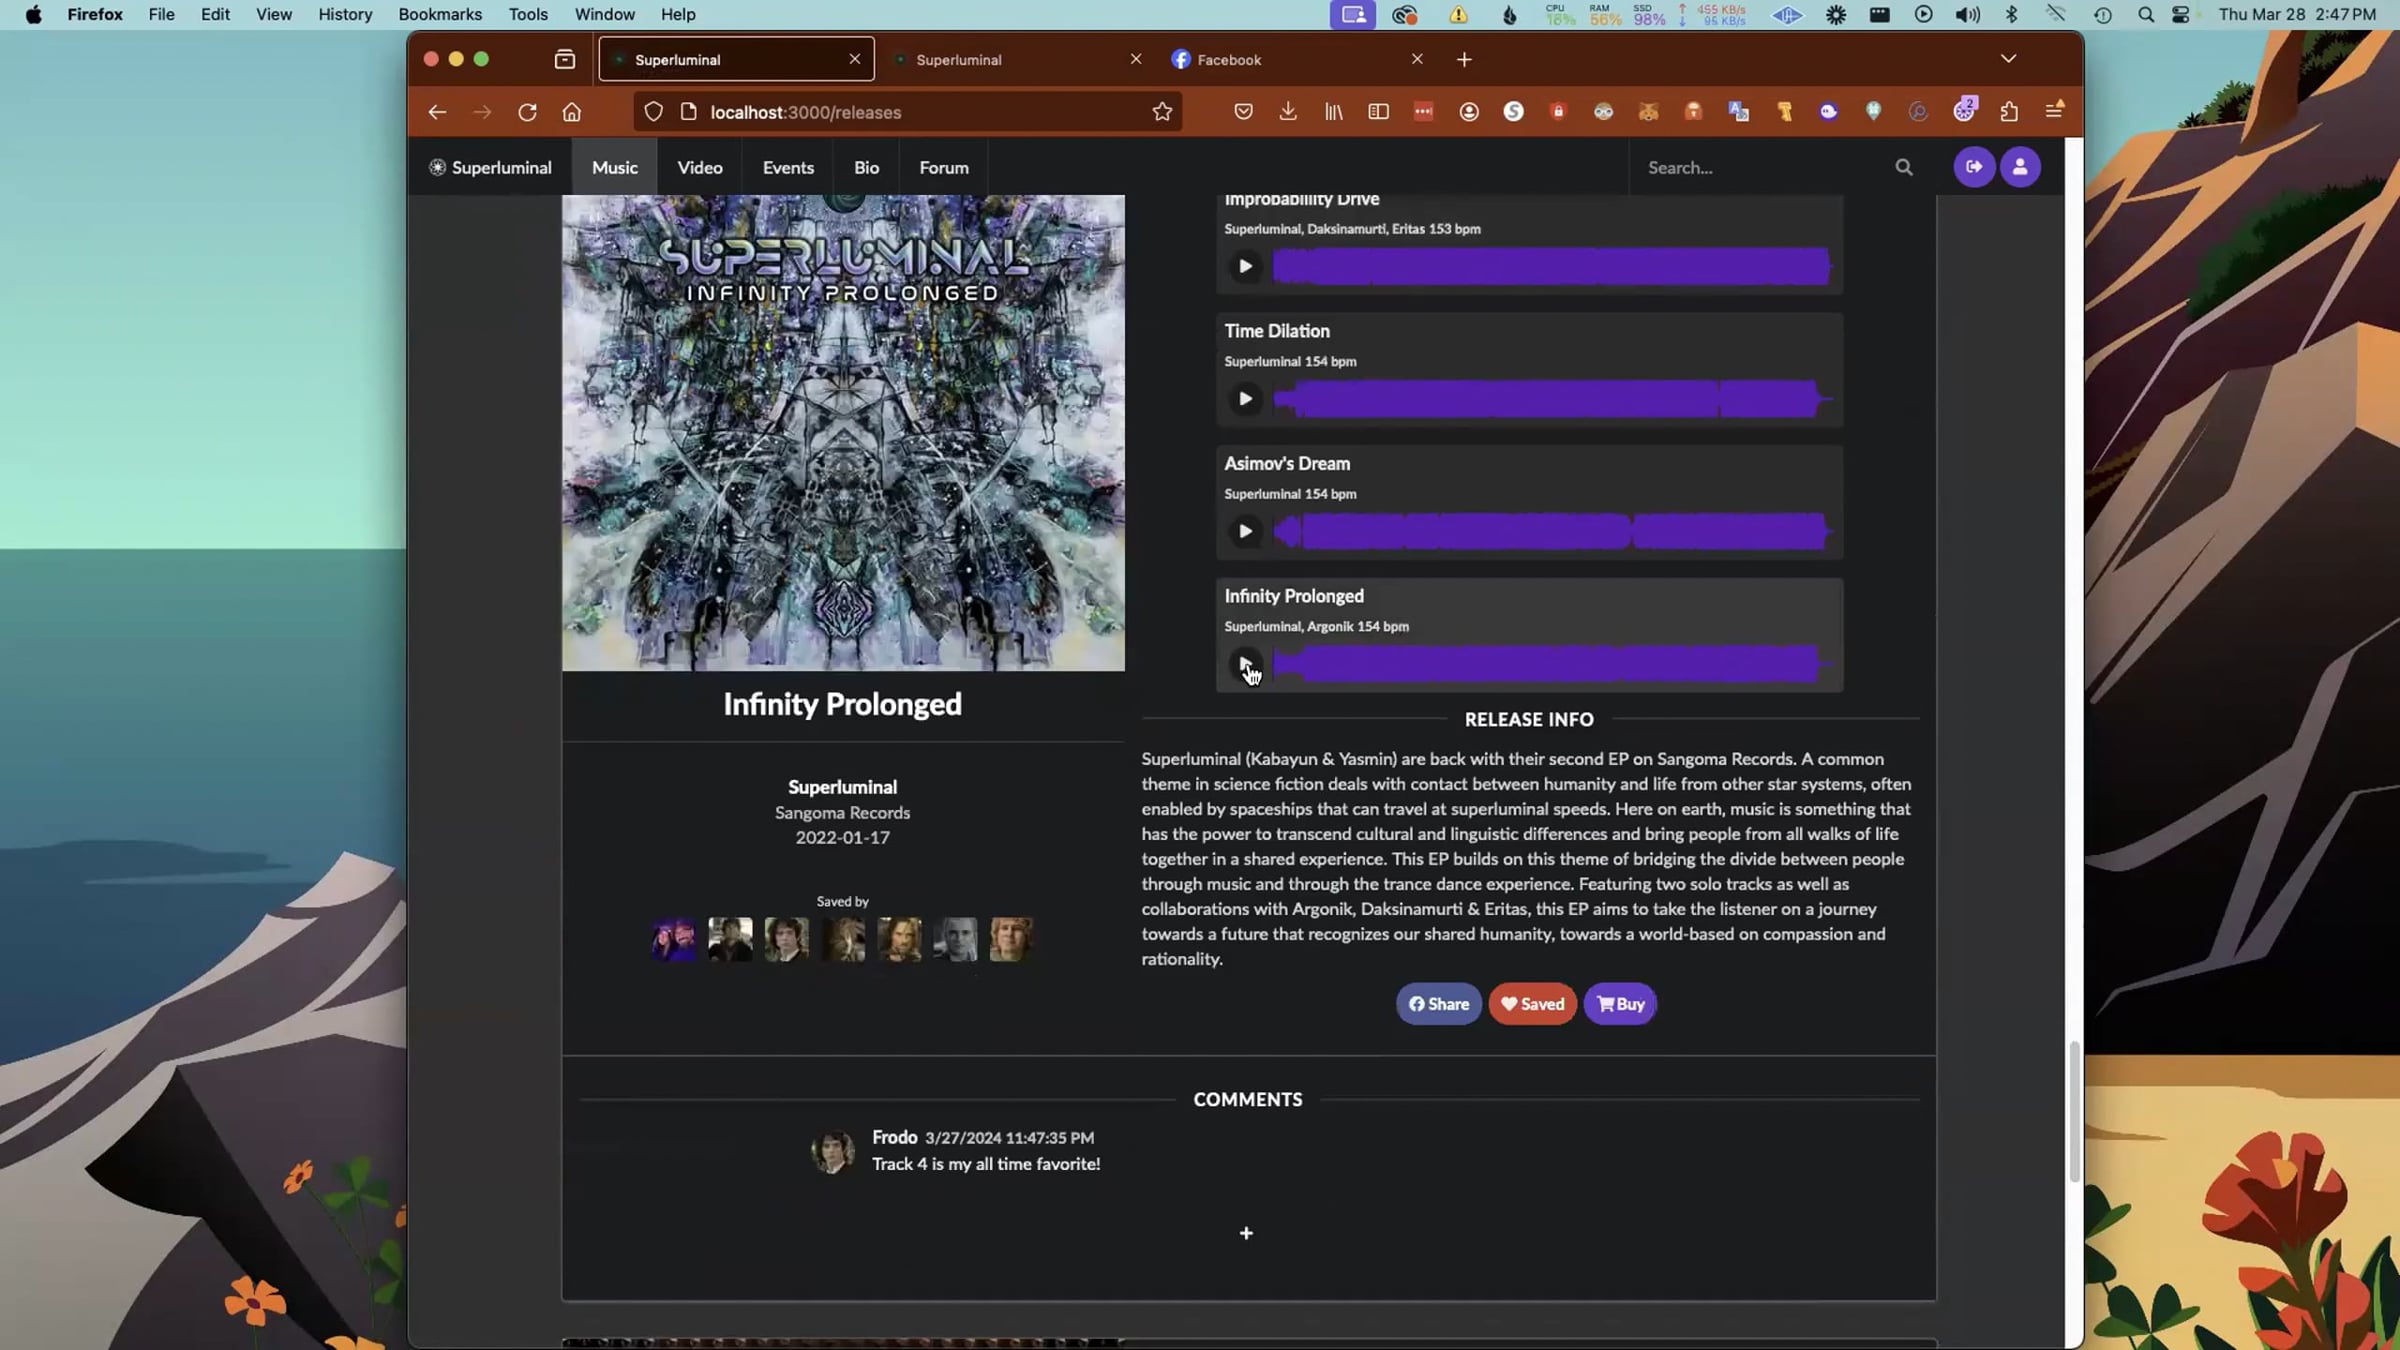Play the Asimov's Dream track
Viewport: 2400px width, 1350px height.
[x=1245, y=532]
